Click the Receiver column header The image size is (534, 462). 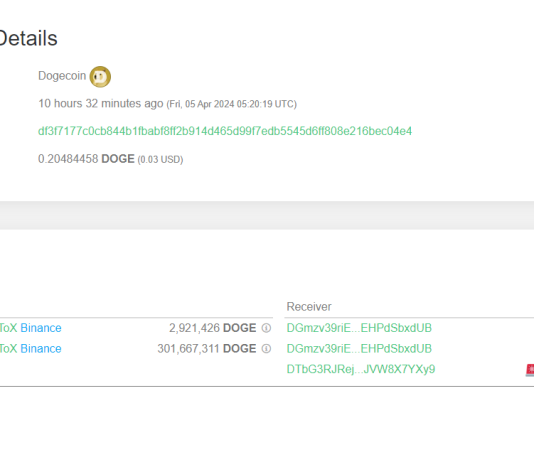309,306
